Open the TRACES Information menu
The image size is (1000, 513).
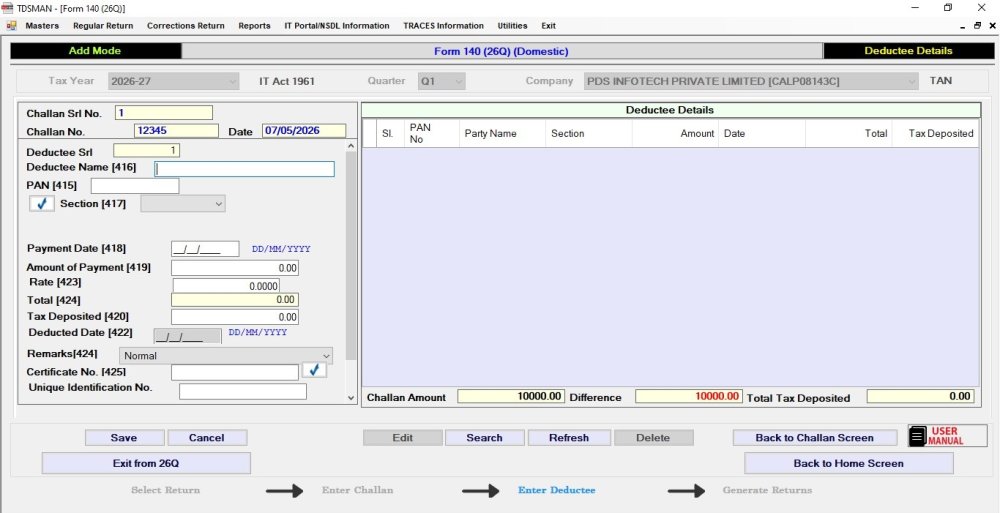[443, 26]
